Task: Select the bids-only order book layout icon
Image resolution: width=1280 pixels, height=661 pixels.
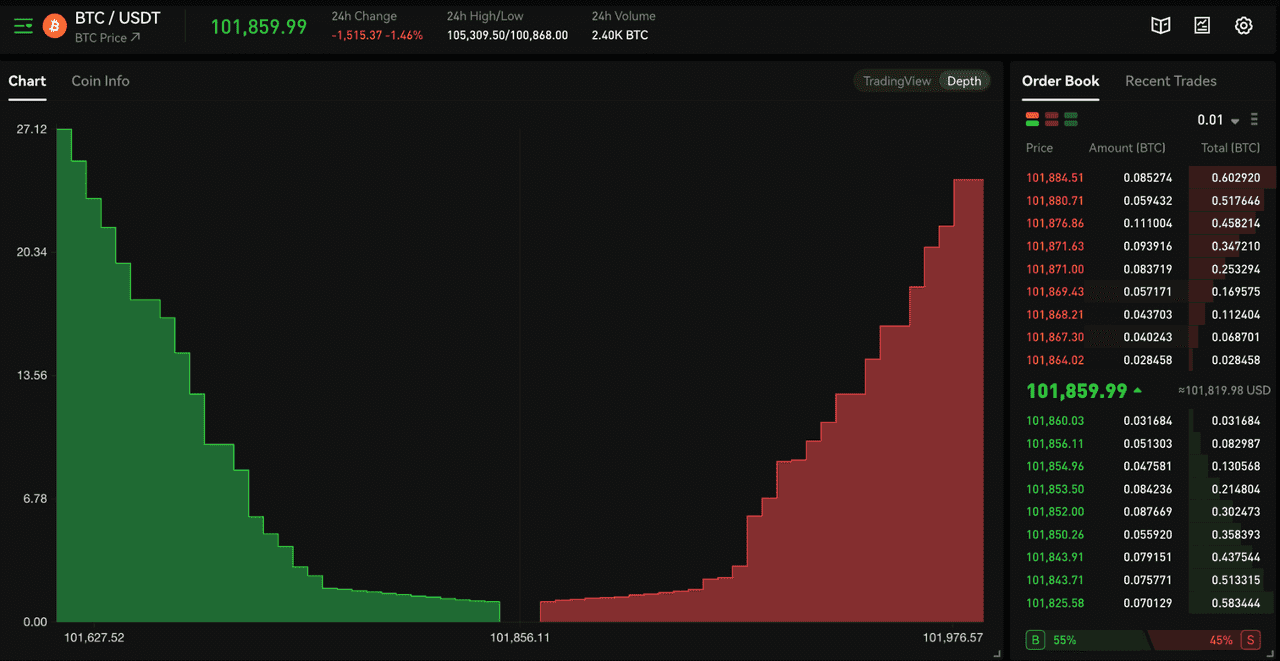Action: (1071, 118)
